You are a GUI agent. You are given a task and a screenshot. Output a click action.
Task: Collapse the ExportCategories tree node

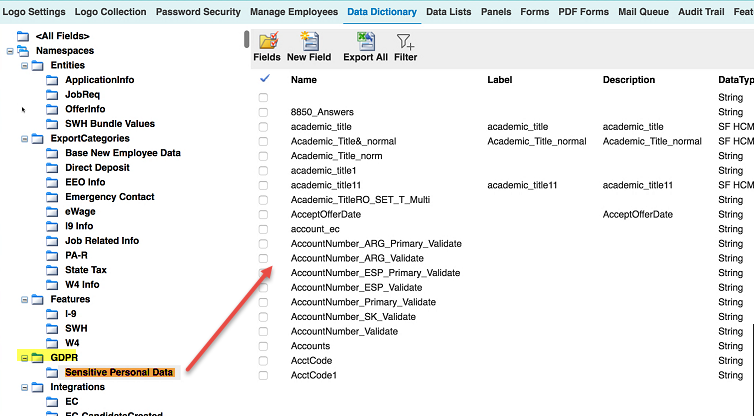[x=25, y=139]
